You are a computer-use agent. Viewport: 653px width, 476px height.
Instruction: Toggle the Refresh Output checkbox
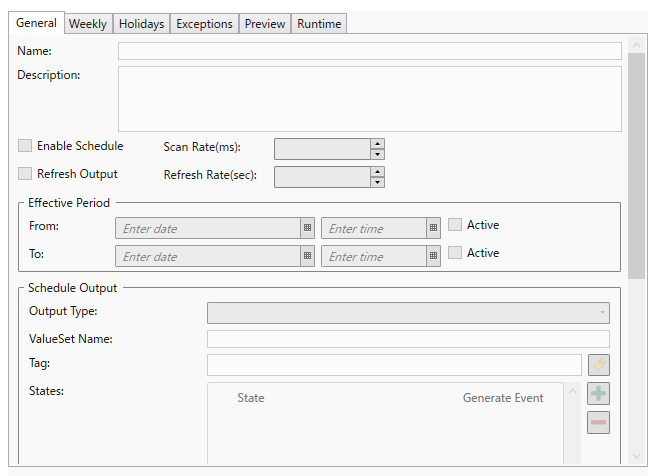(x=25, y=174)
